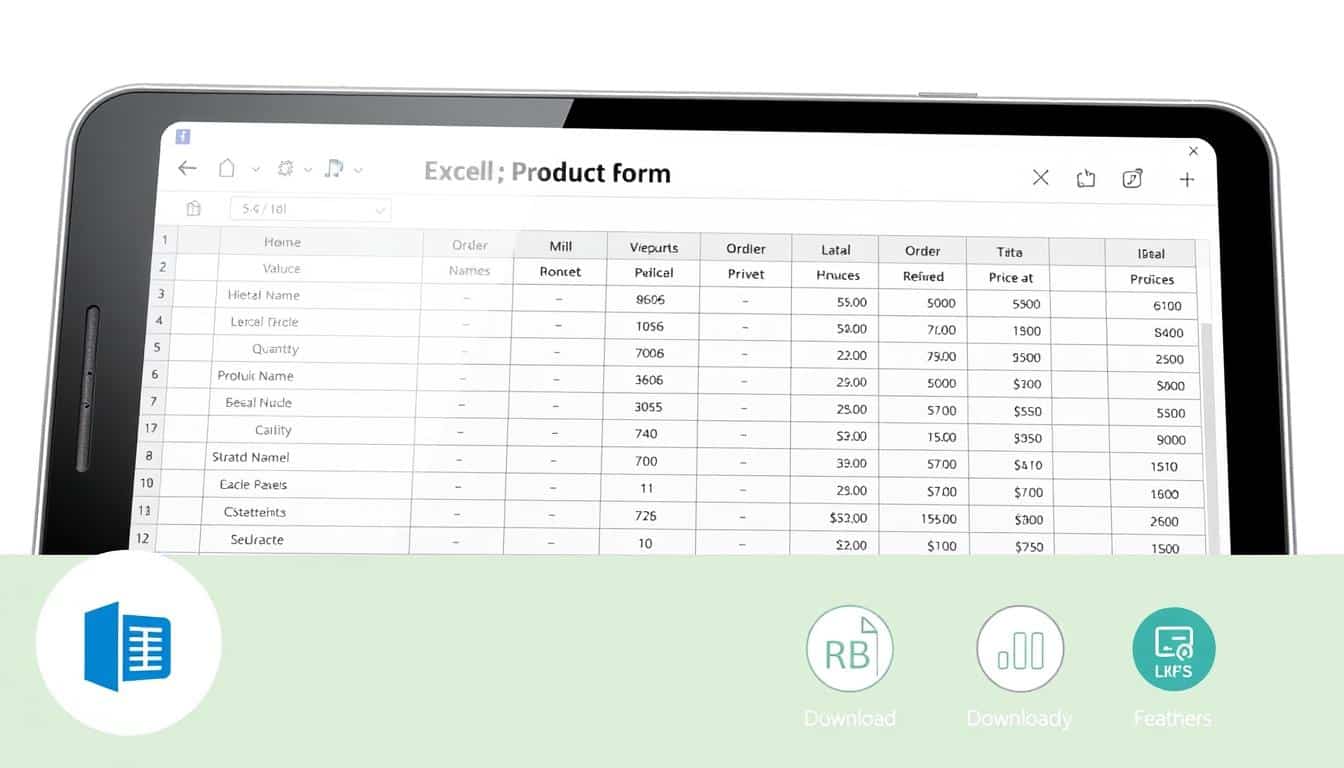Select the 'Stratd Namel' row label

tap(251, 457)
